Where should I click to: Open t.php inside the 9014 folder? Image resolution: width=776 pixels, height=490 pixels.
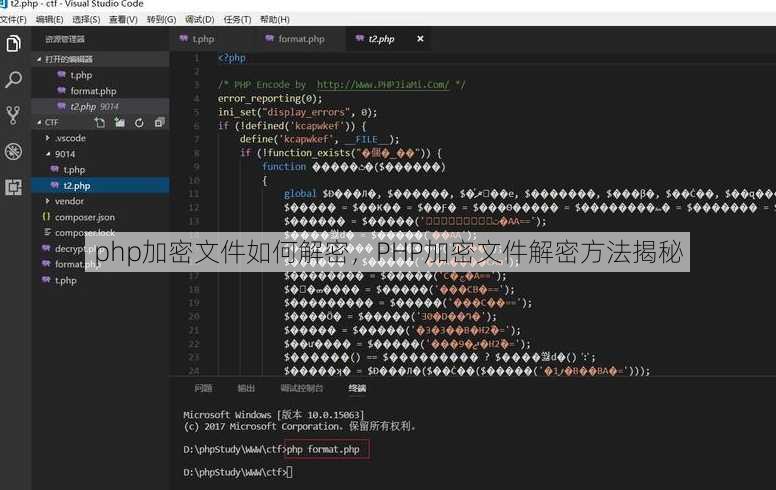click(x=100, y=170)
